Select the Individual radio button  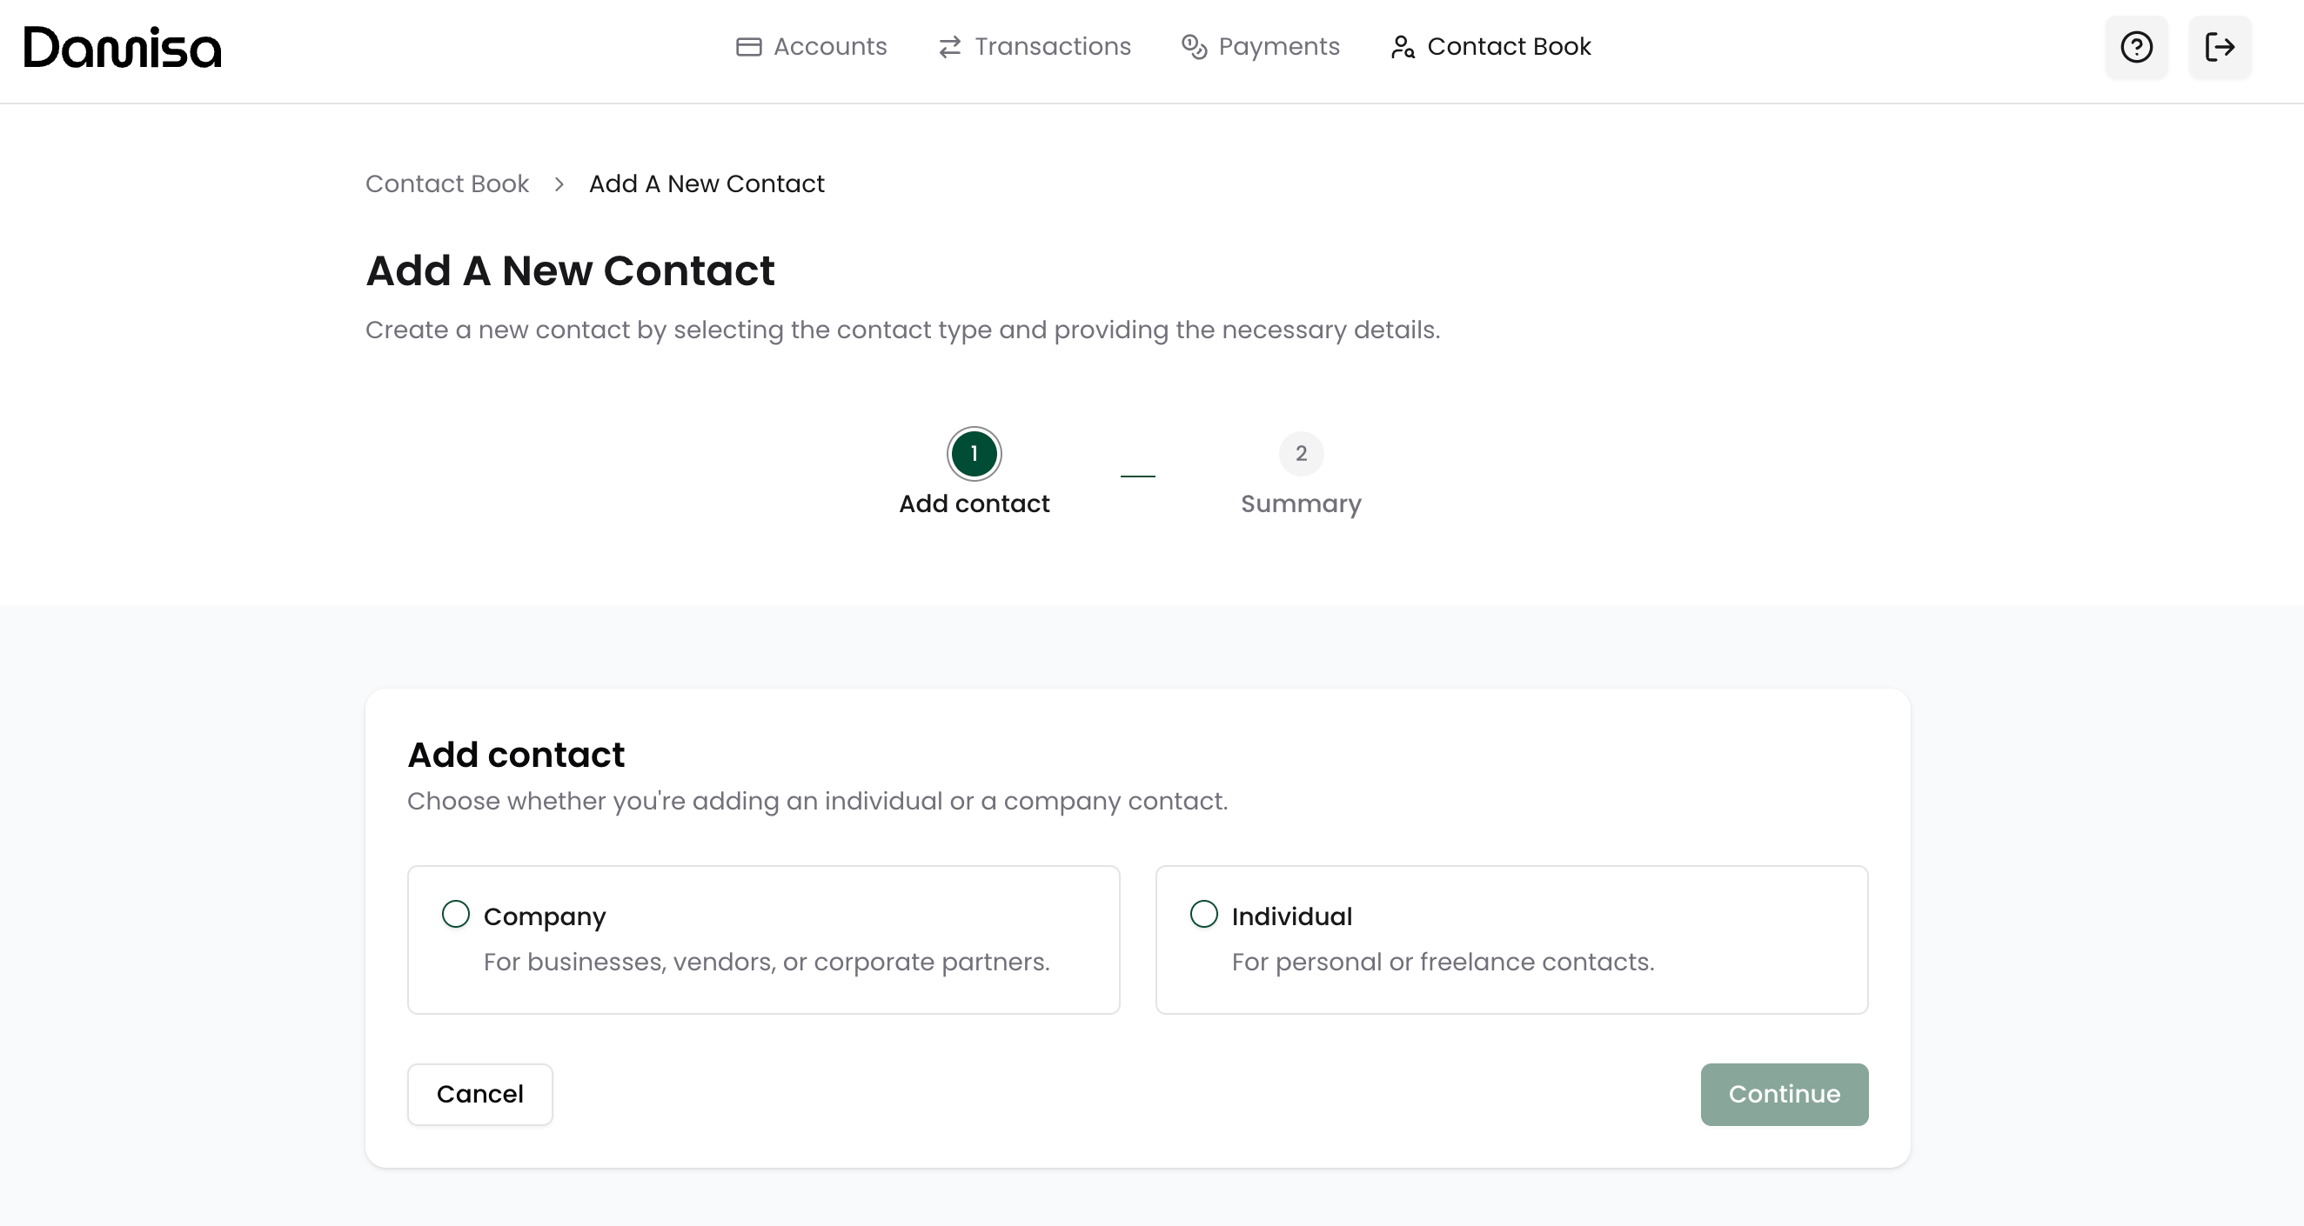1204,914
